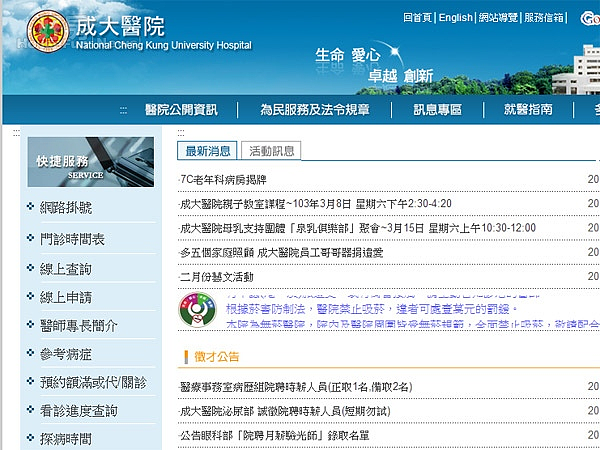Open news item 二月份藝文活動
The image size is (600, 450).
click(217, 277)
